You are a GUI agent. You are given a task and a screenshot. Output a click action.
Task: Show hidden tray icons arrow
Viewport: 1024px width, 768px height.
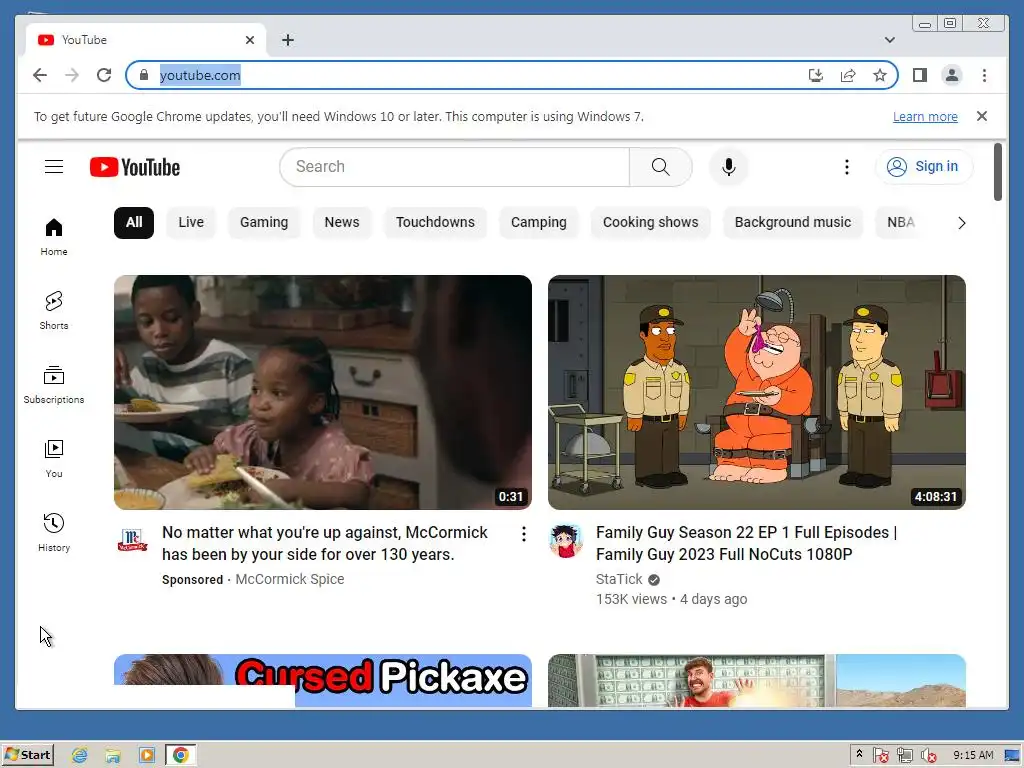[x=859, y=754]
